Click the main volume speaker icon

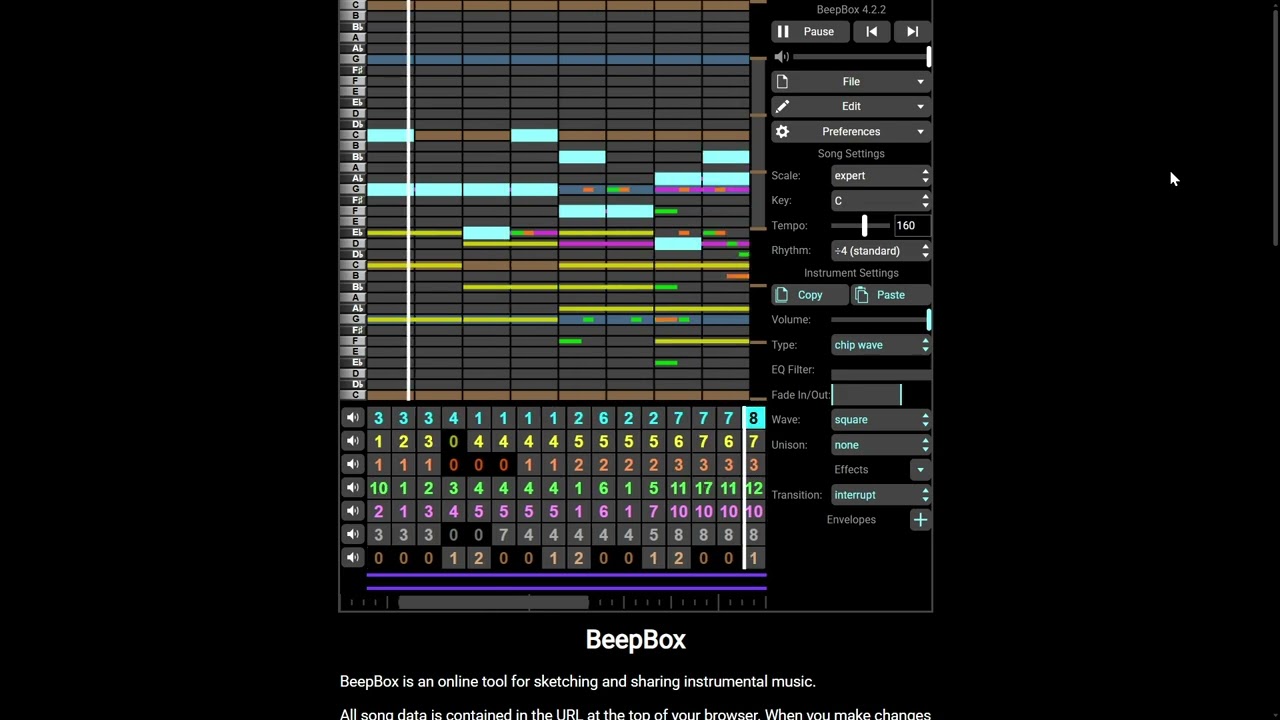(x=782, y=57)
